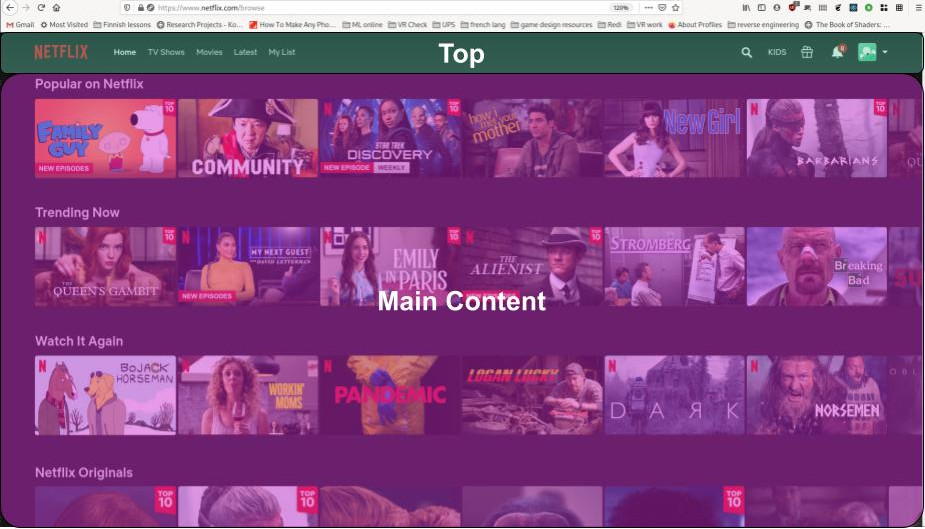Viewport: 925px width, 529px height.
Task: Open the Dark title card
Action: pos(674,395)
